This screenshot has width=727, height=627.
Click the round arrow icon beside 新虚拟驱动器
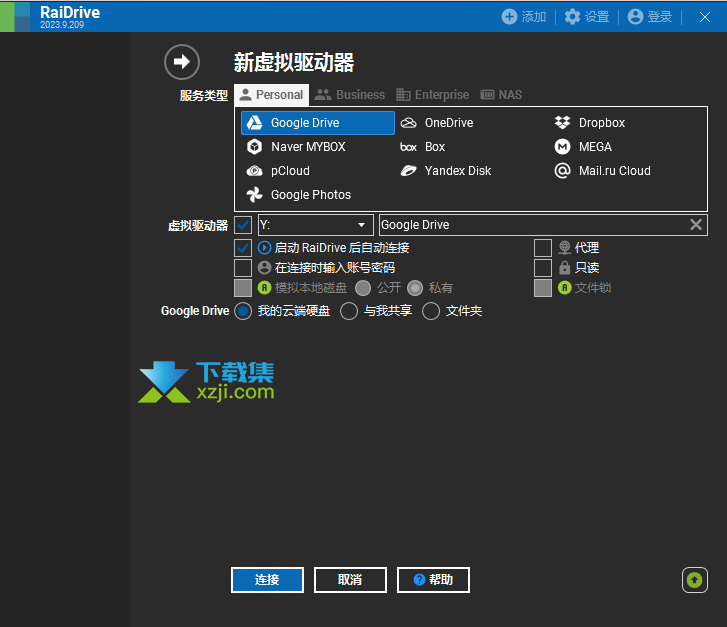(182, 62)
